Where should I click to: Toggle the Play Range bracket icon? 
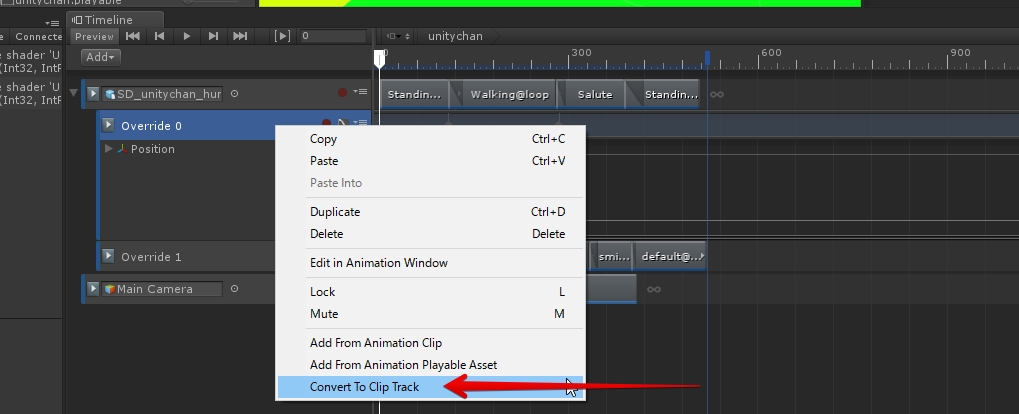282,36
